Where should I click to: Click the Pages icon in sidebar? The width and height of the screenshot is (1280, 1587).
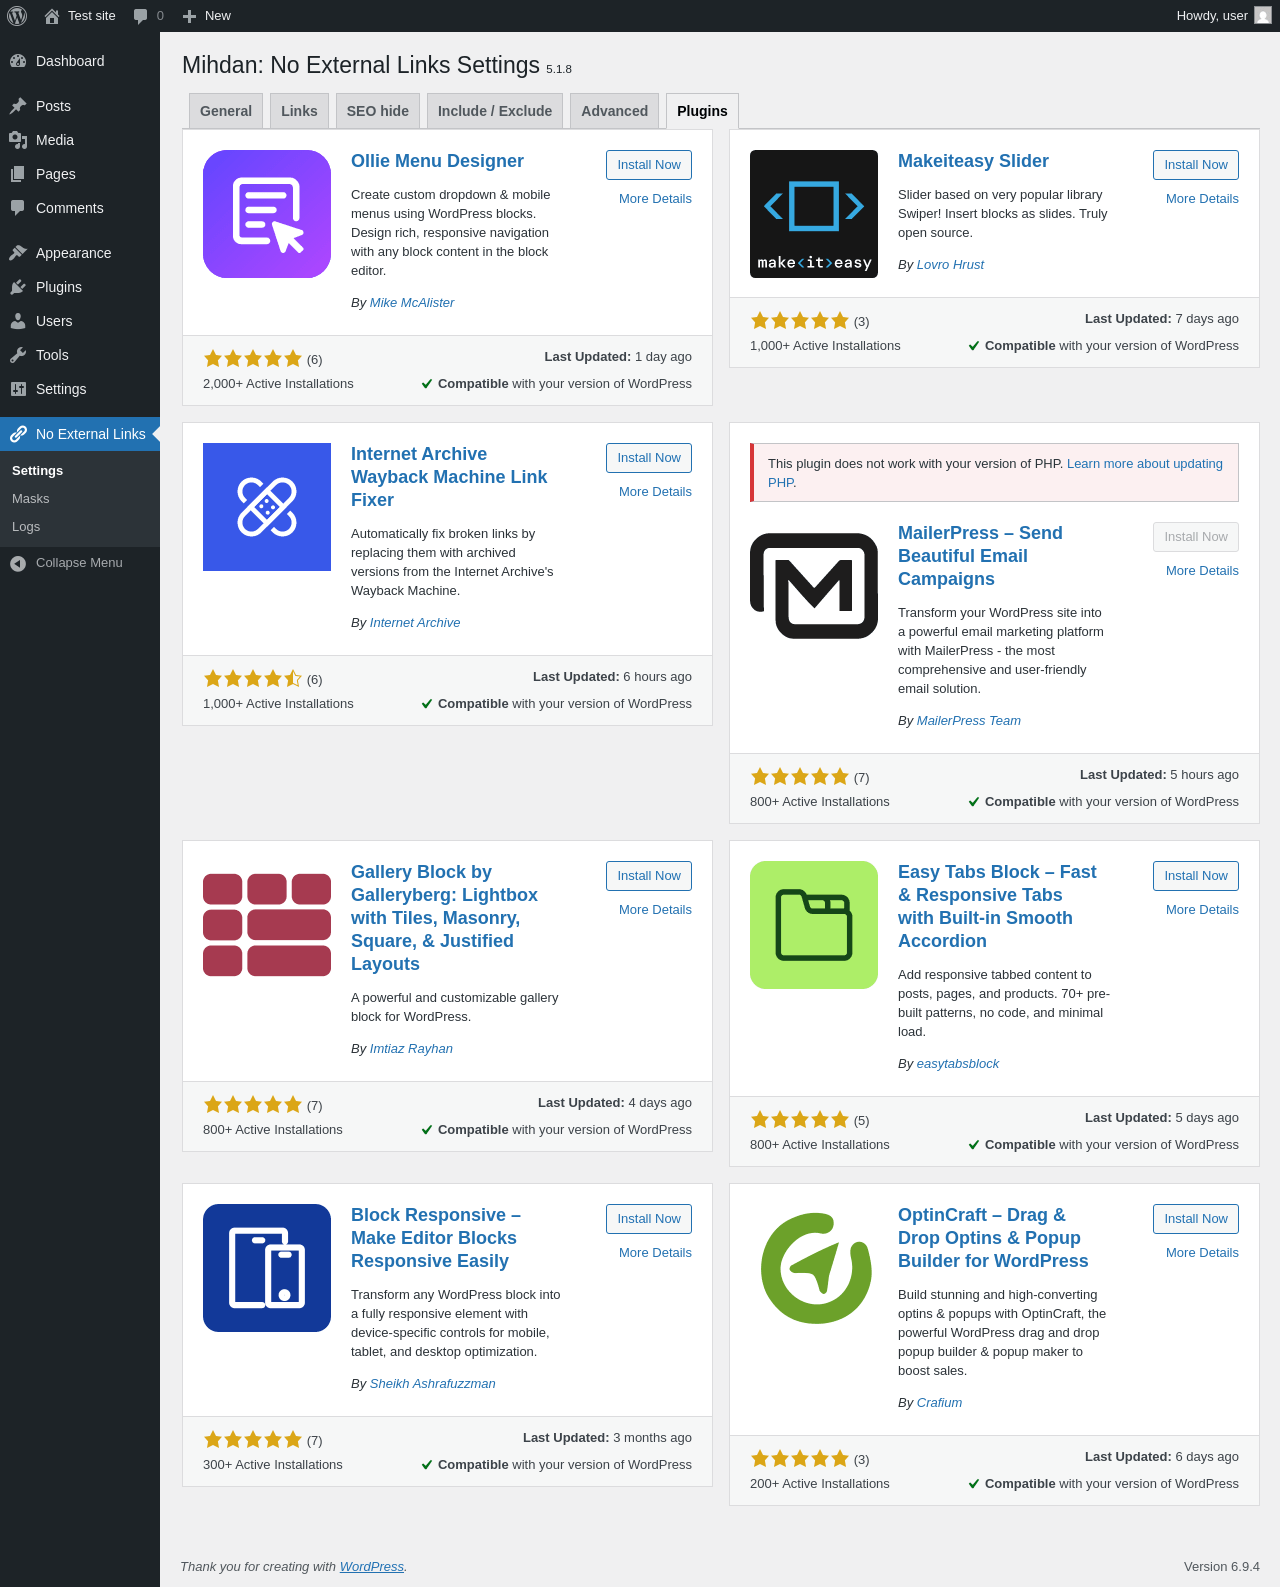pyautogui.click(x=18, y=174)
